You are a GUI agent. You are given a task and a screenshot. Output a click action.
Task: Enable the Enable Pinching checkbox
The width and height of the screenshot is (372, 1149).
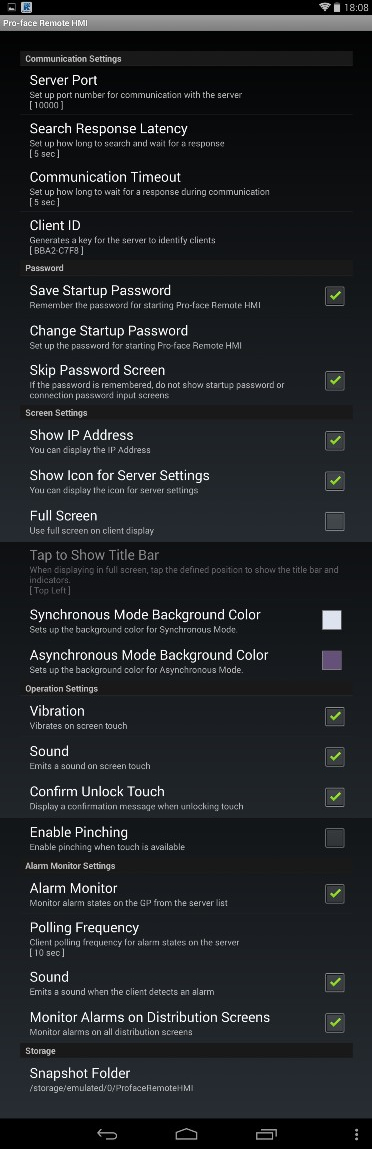[335, 838]
